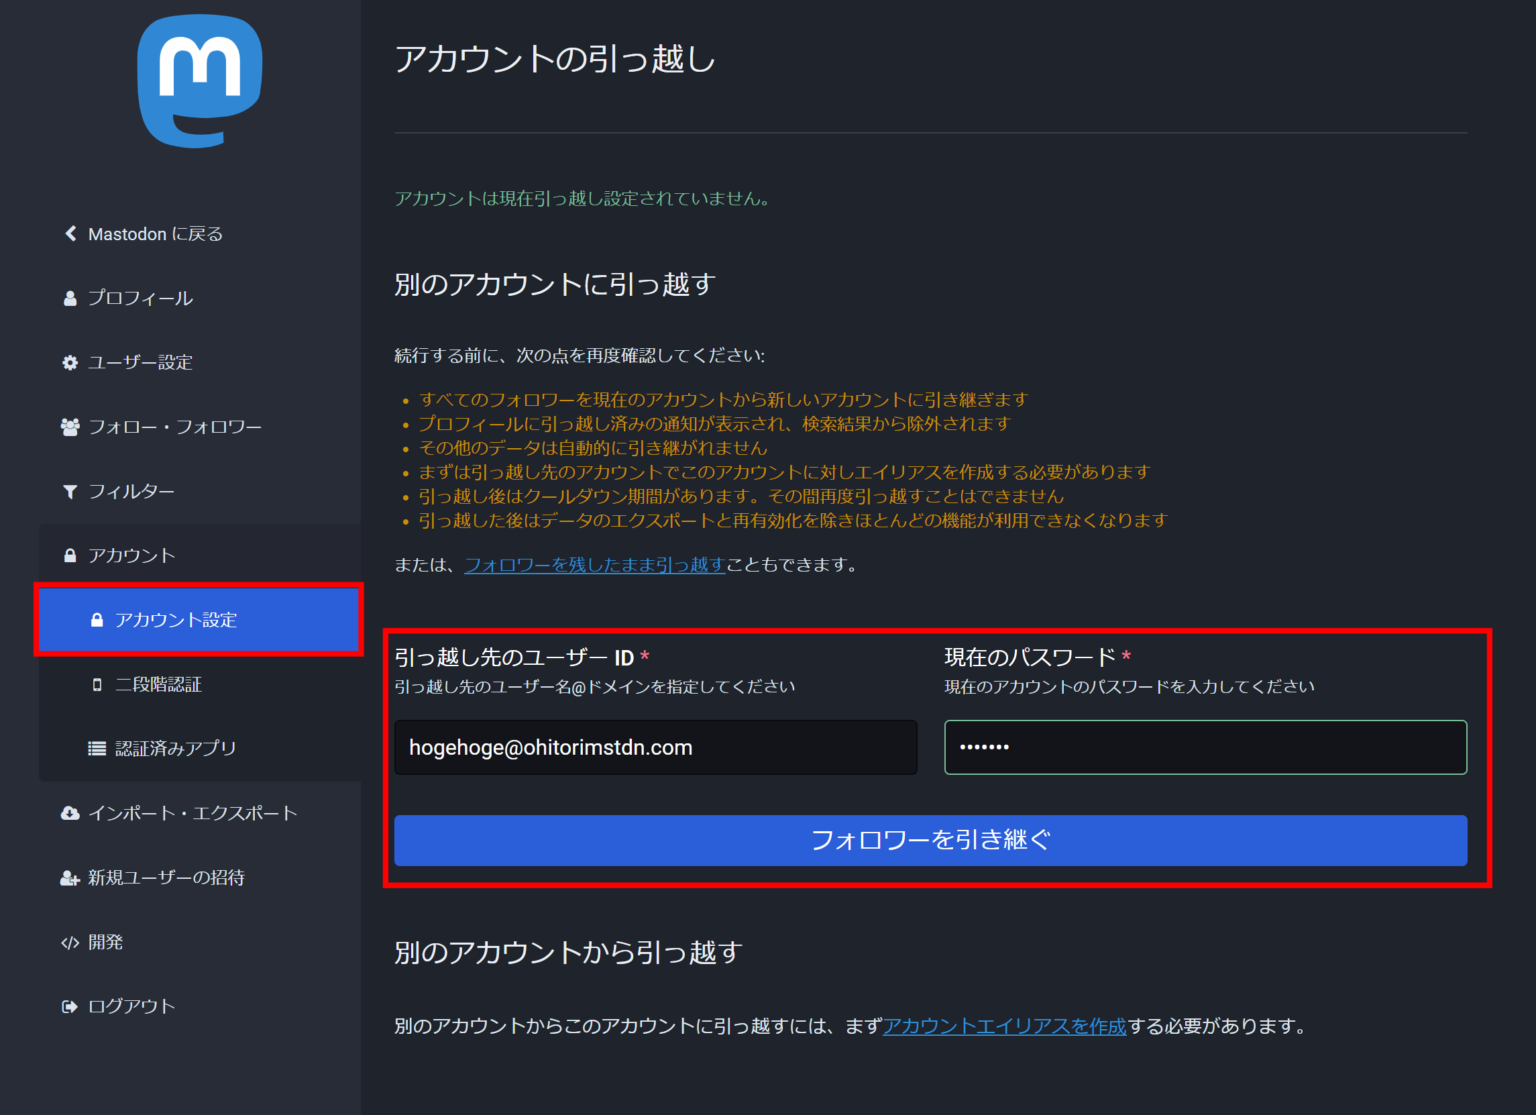Select the profile person icon in sidebar
The image size is (1536, 1115).
69,297
